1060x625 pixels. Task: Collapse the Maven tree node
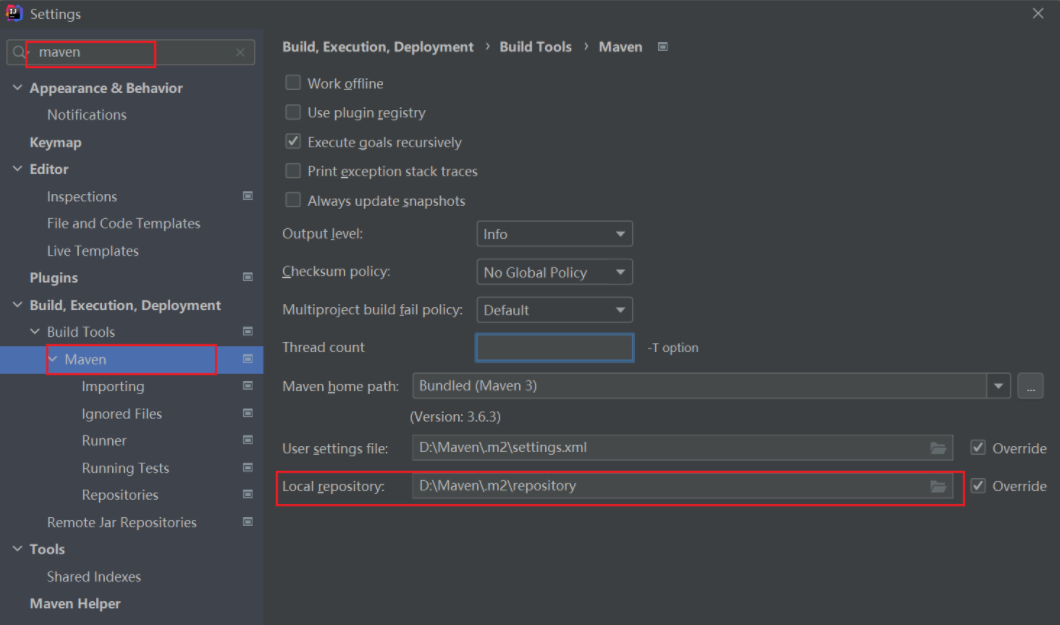(x=53, y=359)
